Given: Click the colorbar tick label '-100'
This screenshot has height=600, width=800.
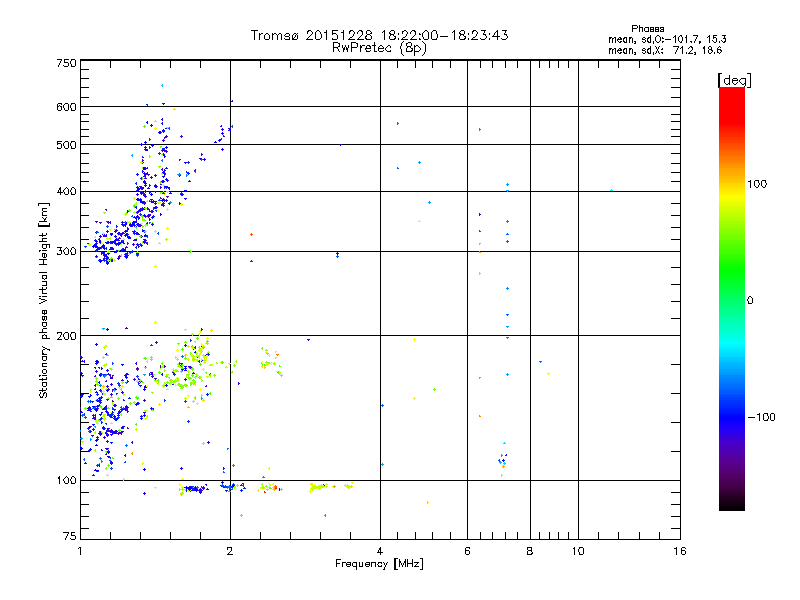Looking at the screenshot, I should [x=761, y=417].
